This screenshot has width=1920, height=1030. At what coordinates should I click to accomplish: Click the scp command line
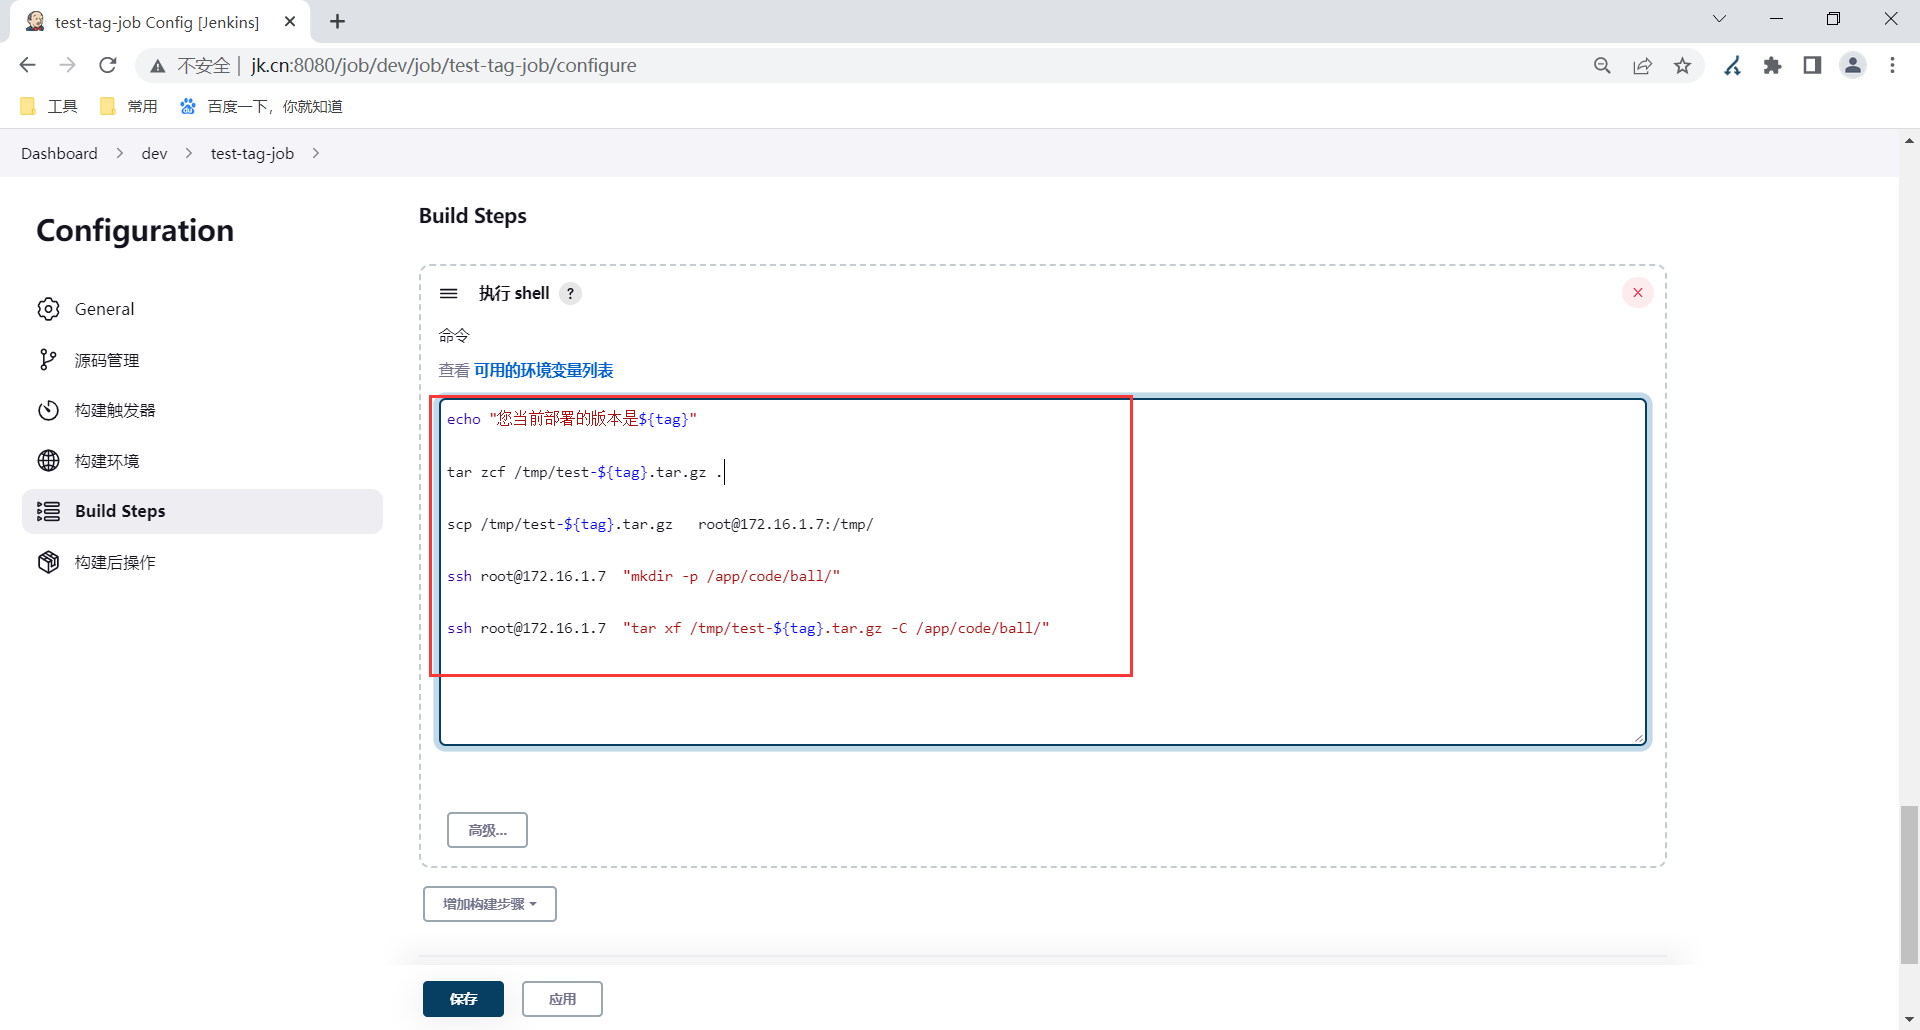click(x=660, y=524)
